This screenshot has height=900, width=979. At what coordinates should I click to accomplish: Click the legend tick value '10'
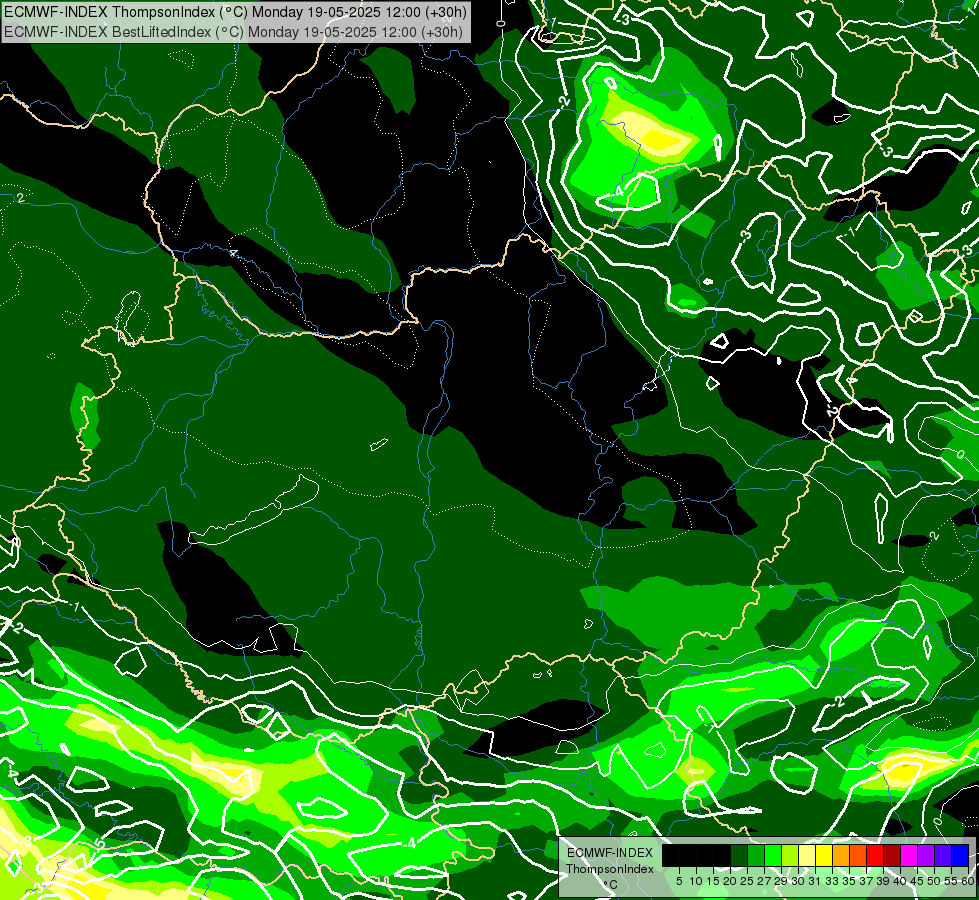click(x=696, y=881)
